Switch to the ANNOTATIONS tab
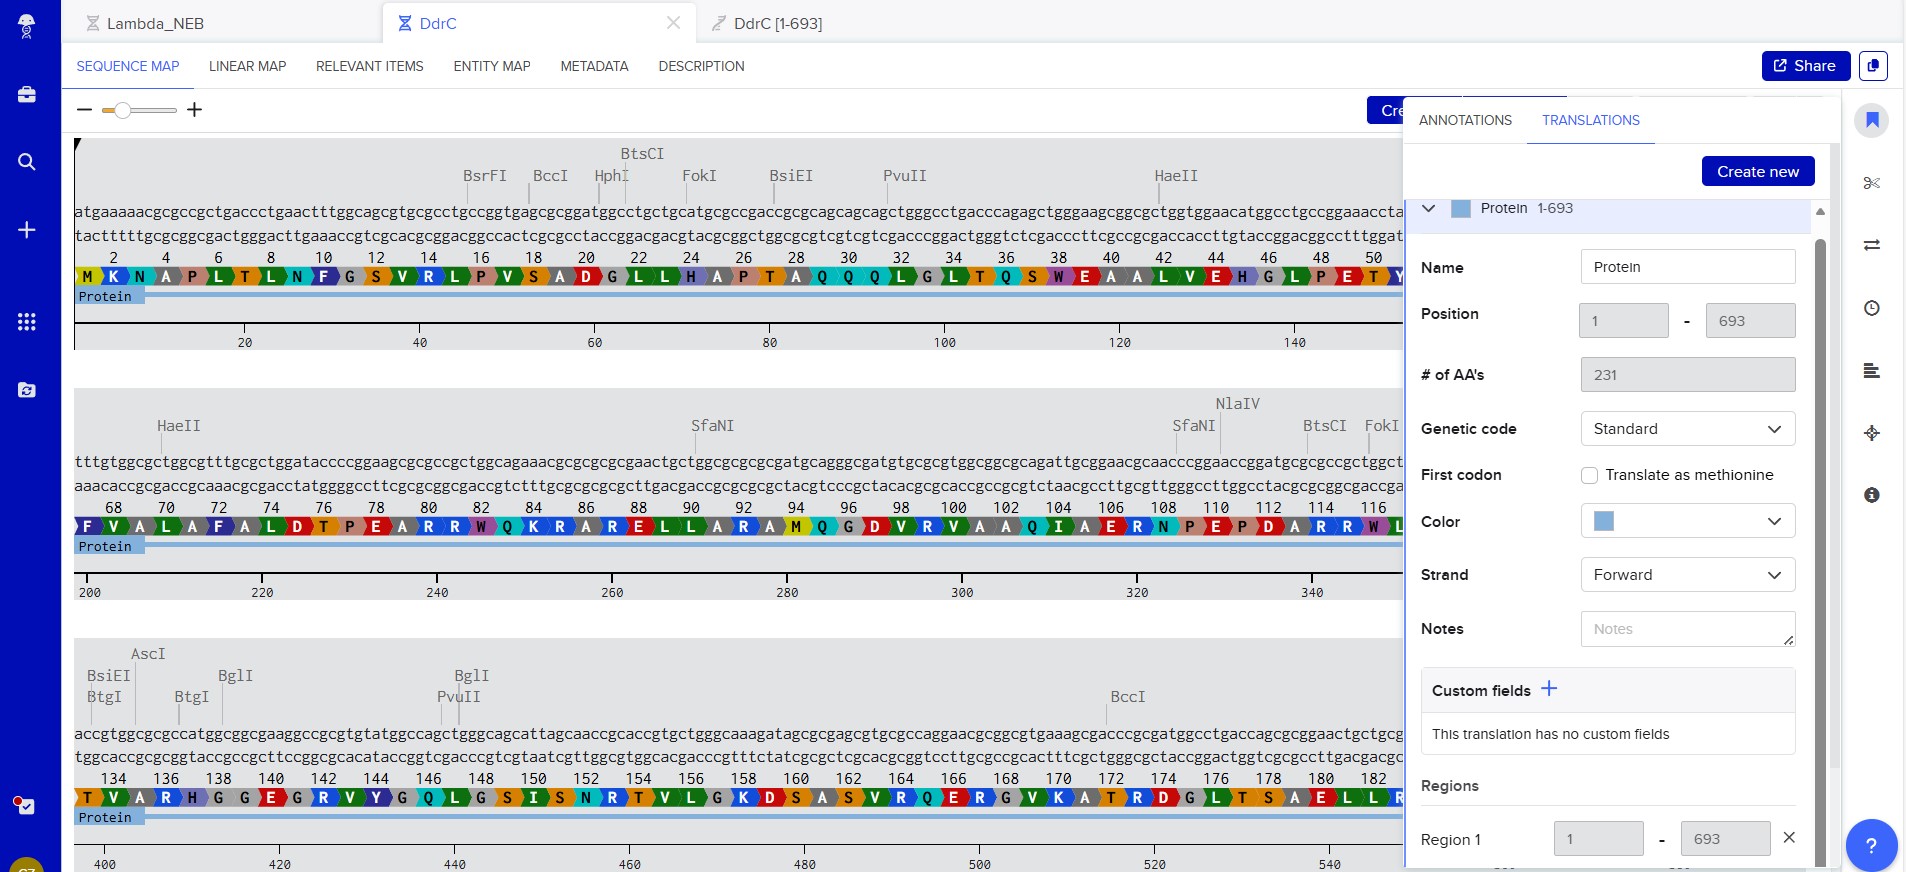 1465,120
